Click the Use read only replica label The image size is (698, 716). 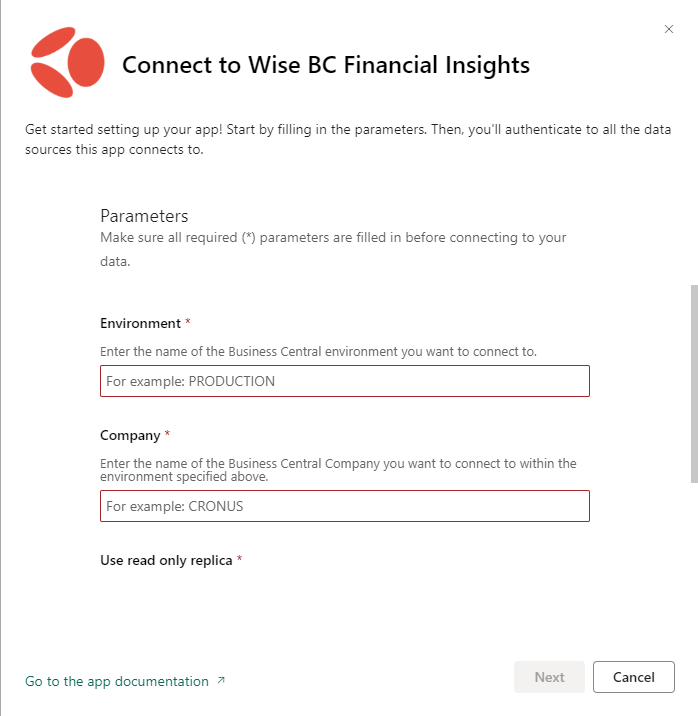coord(166,560)
